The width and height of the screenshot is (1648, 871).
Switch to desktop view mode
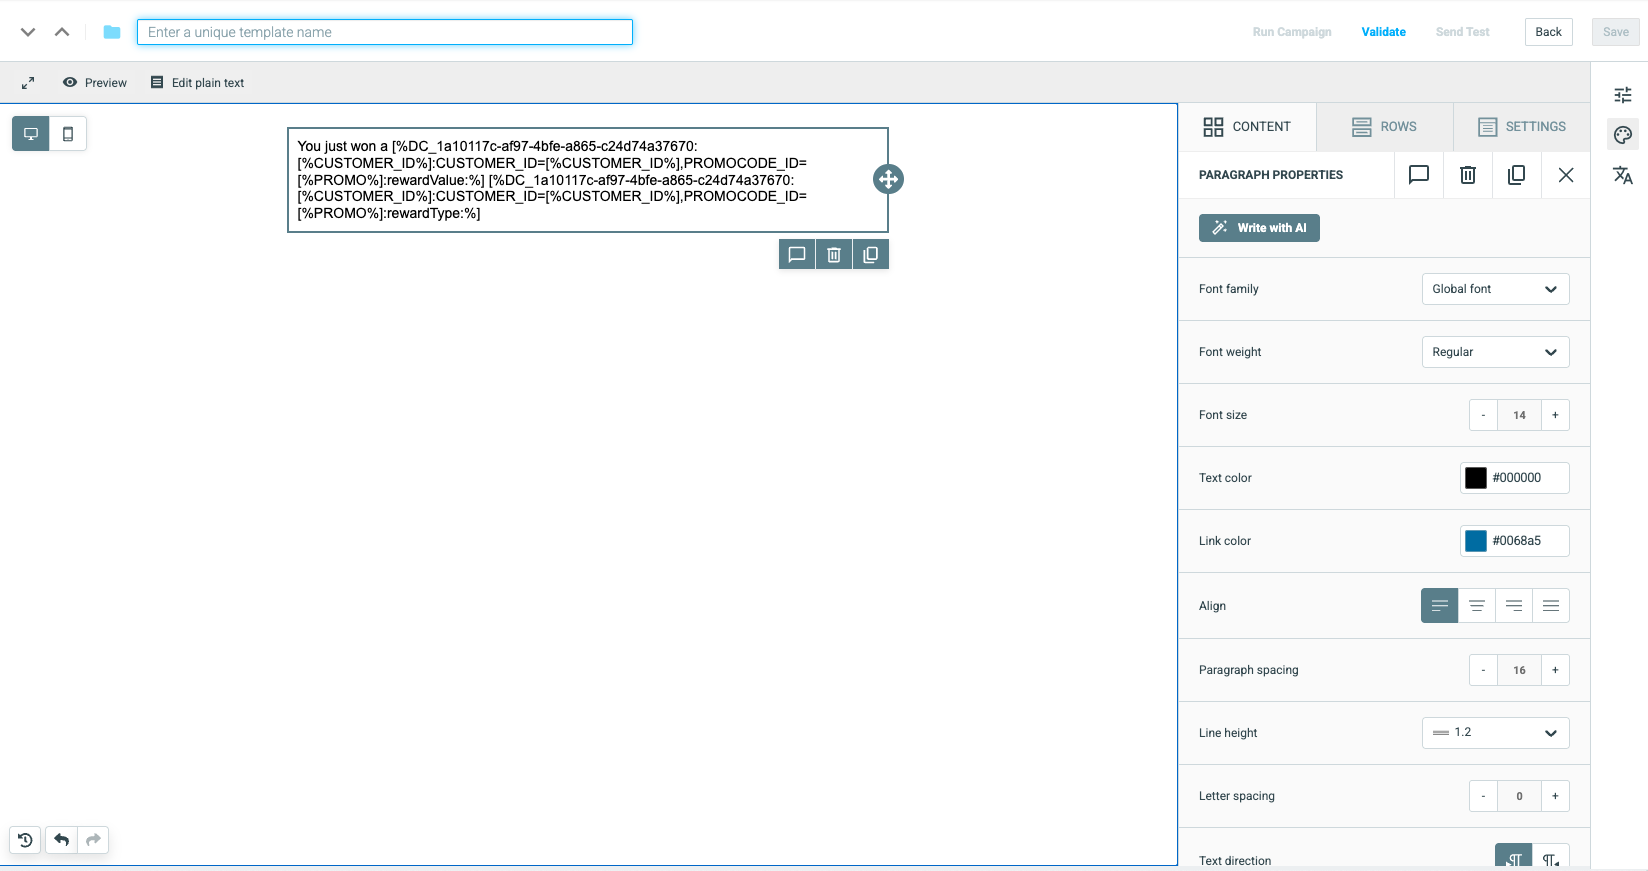31,134
